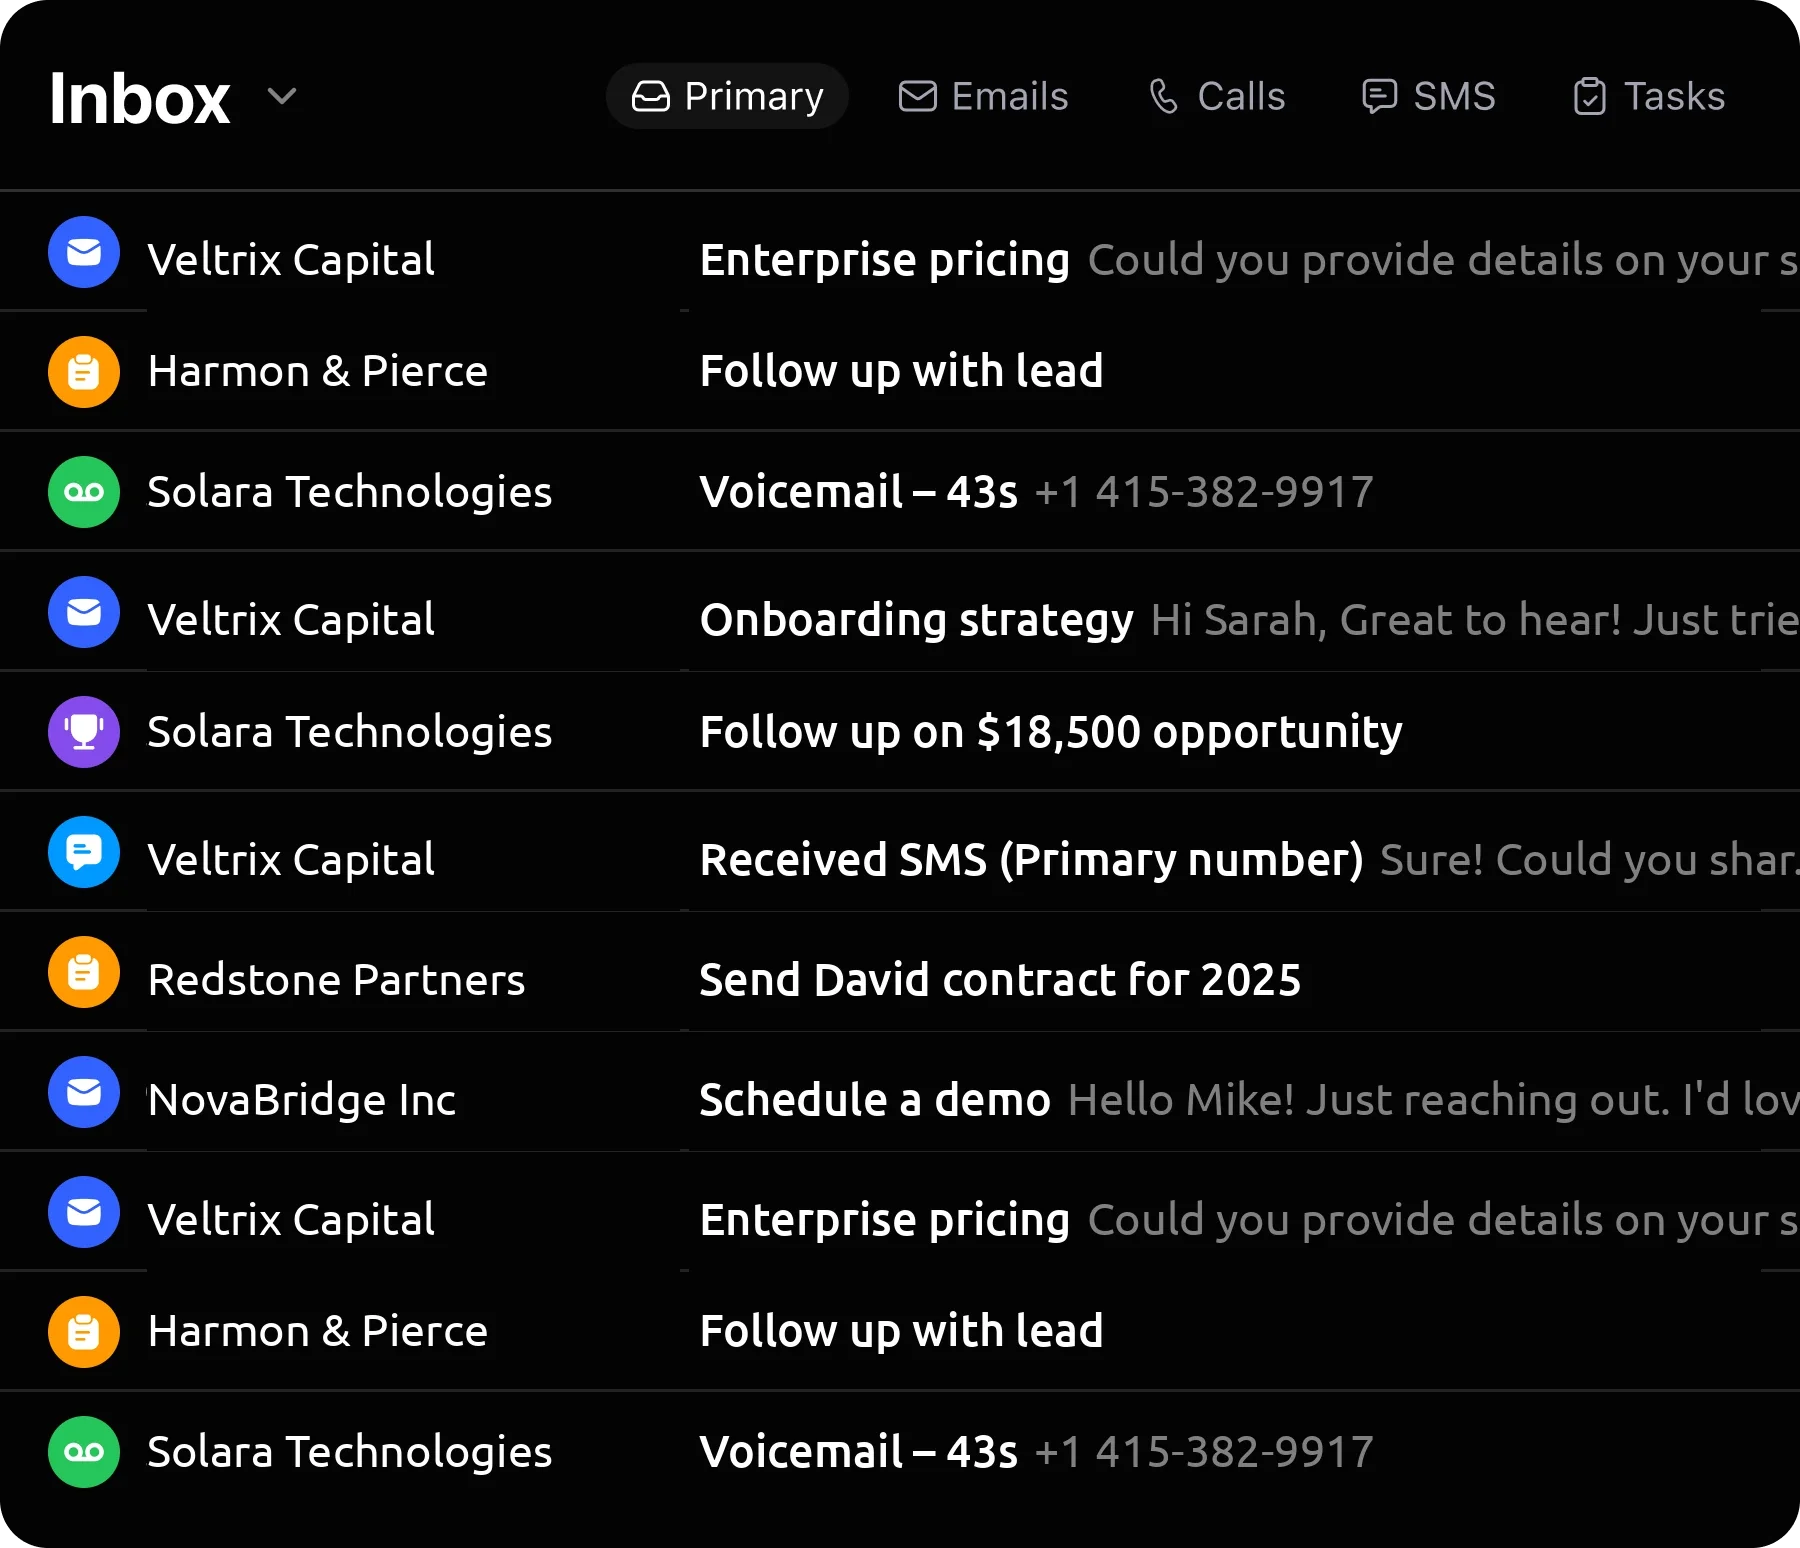Click the green voicemail icon next to Solara Technologies

tap(84, 491)
